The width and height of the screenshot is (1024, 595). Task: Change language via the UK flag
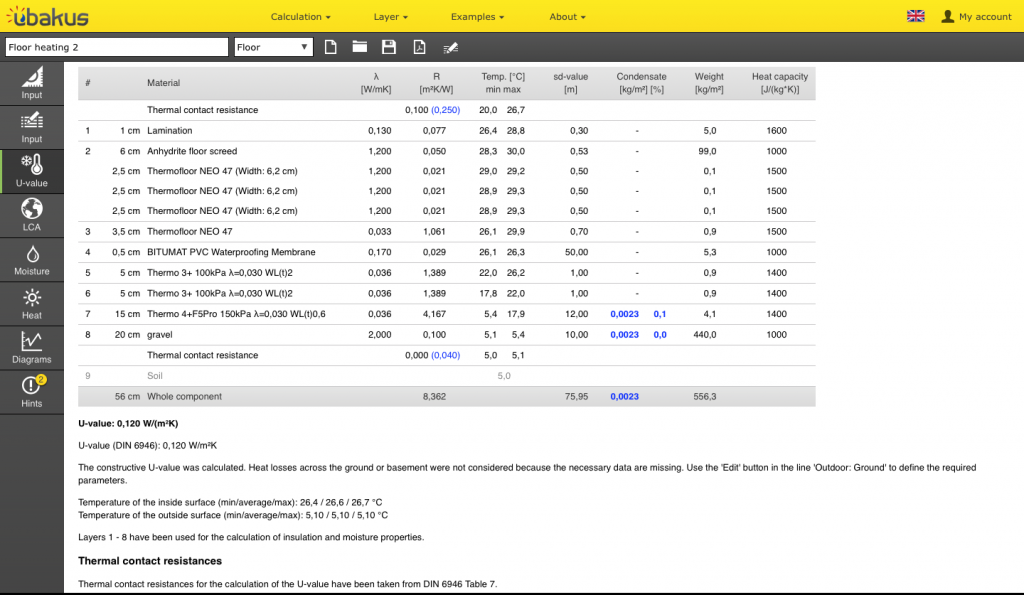click(x=915, y=16)
